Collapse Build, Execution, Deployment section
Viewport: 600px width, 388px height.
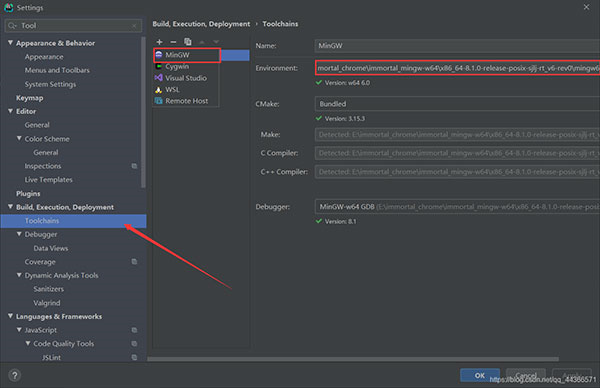pyautogui.click(x=10, y=207)
